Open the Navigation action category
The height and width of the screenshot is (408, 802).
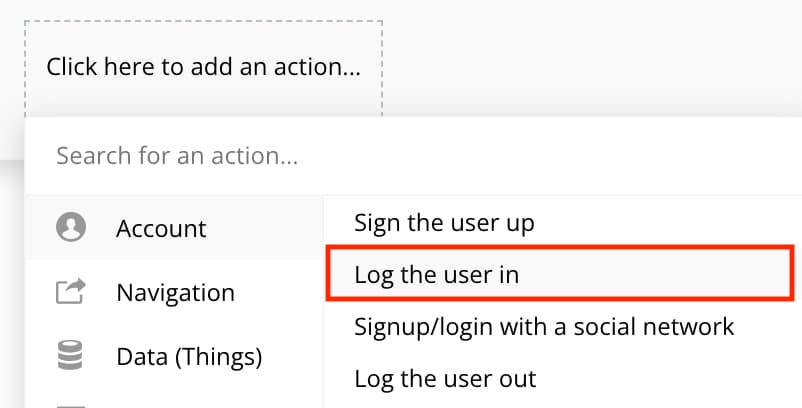(175, 292)
